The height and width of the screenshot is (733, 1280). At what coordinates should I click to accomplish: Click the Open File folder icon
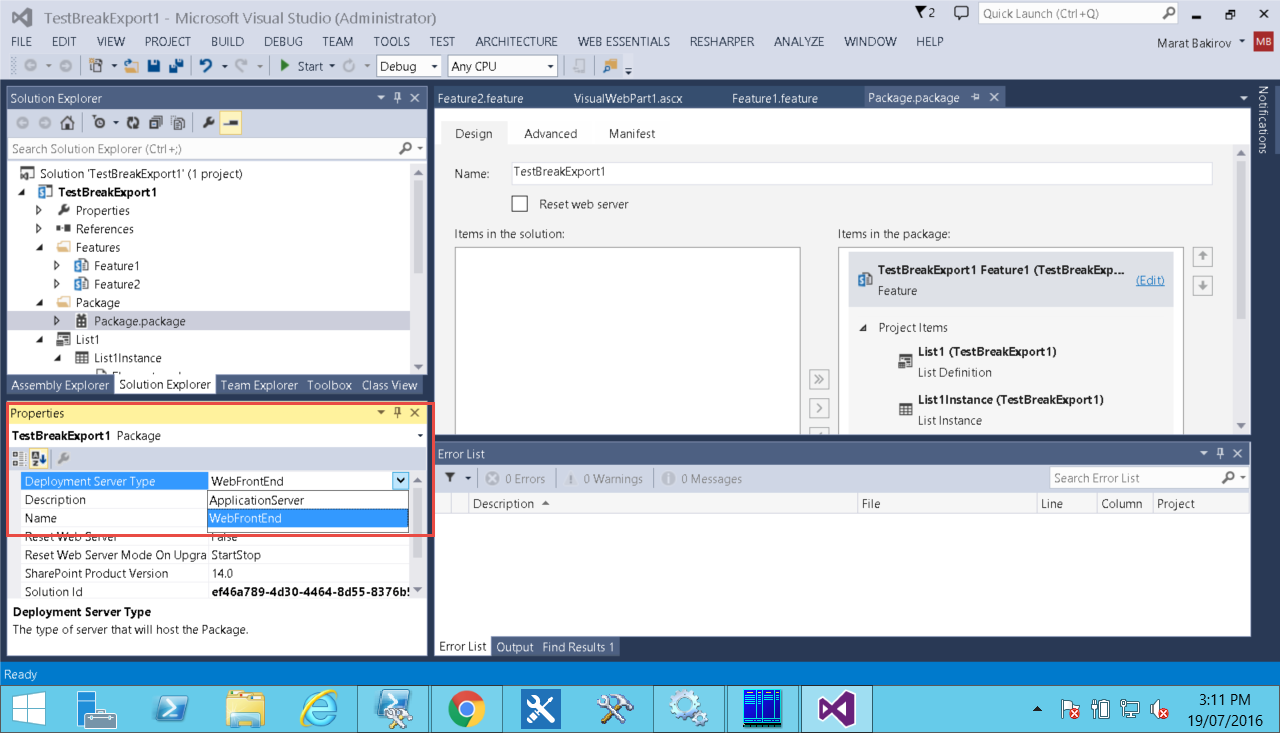click(131, 66)
